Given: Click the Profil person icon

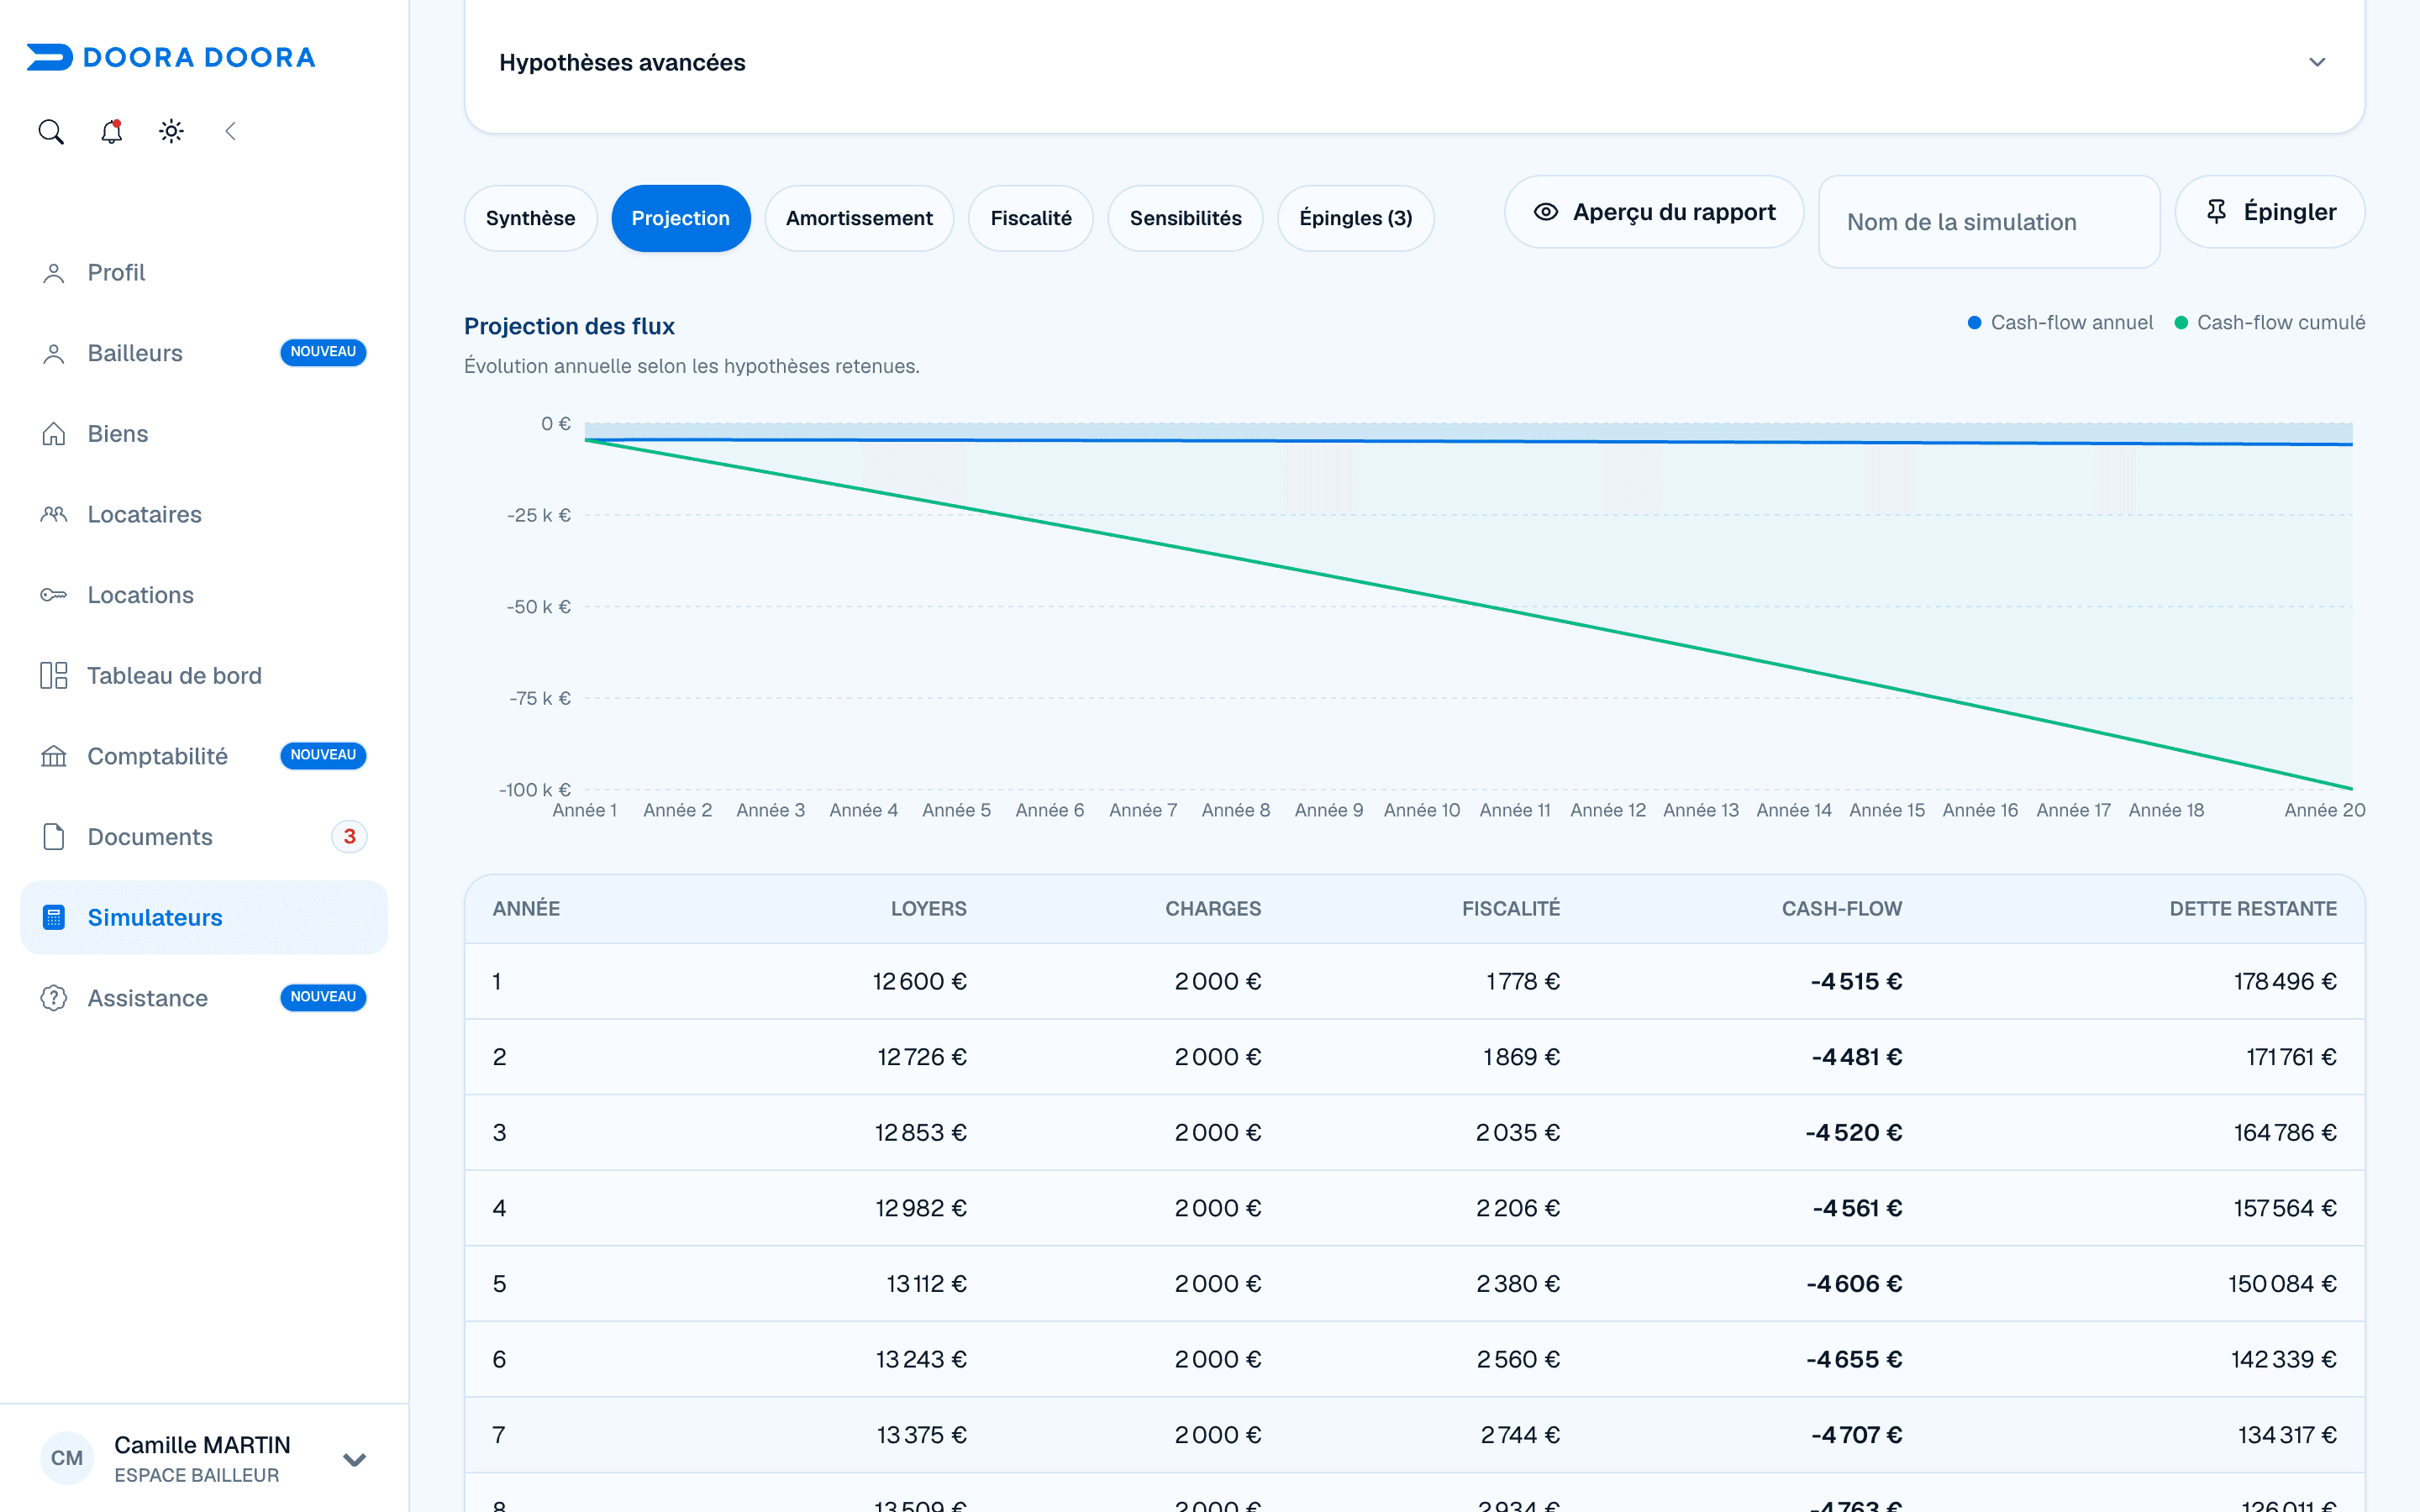Looking at the screenshot, I should [x=54, y=273].
